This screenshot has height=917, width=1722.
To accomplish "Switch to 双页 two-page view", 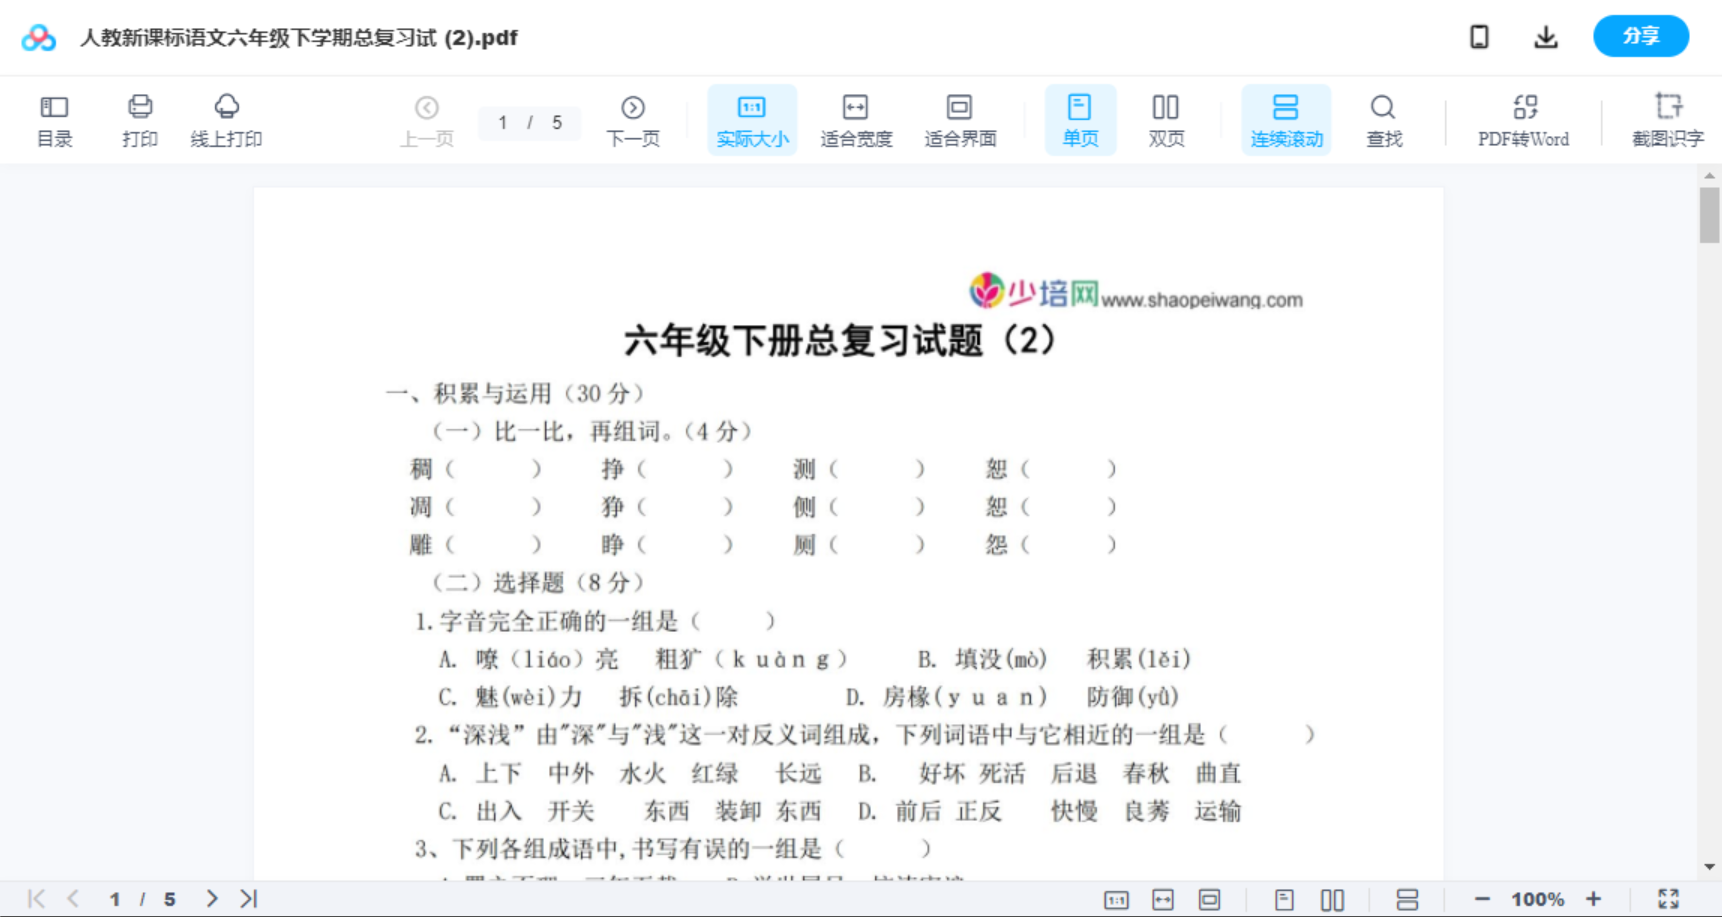I will (x=1166, y=119).
